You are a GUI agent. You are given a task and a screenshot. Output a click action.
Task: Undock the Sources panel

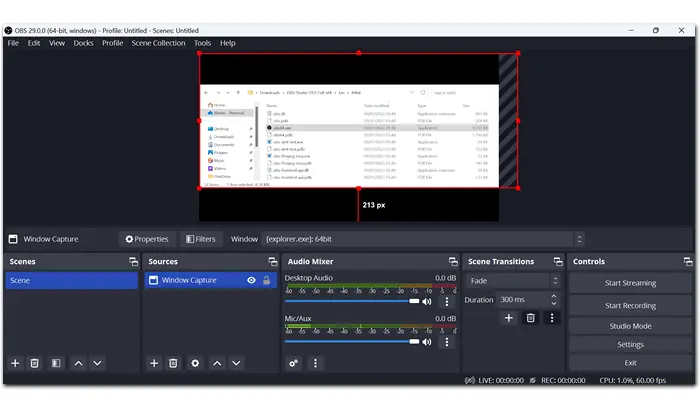273,262
